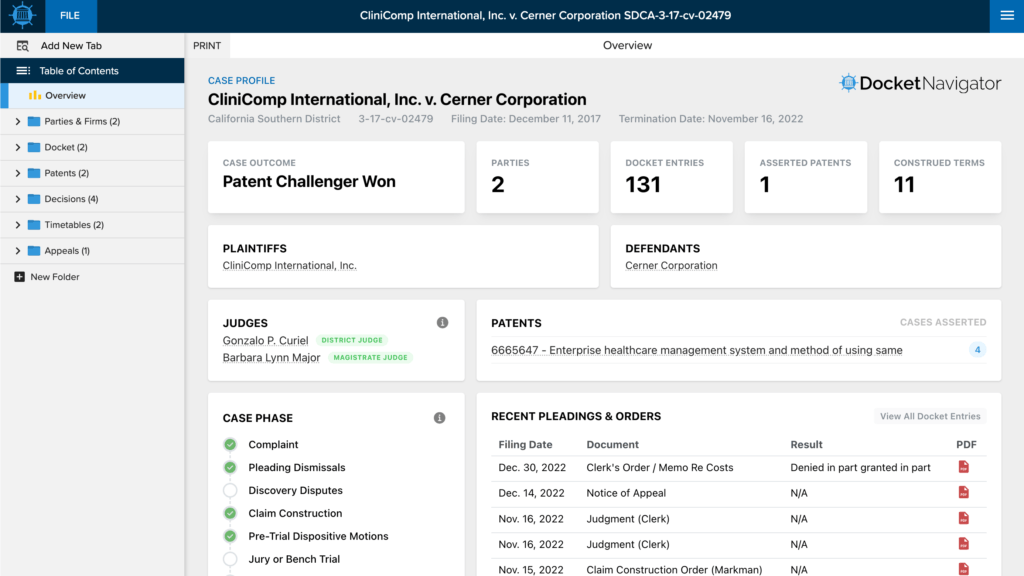The width and height of the screenshot is (1024, 576).
Task: Open the FILE menu
Action: point(71,16)
